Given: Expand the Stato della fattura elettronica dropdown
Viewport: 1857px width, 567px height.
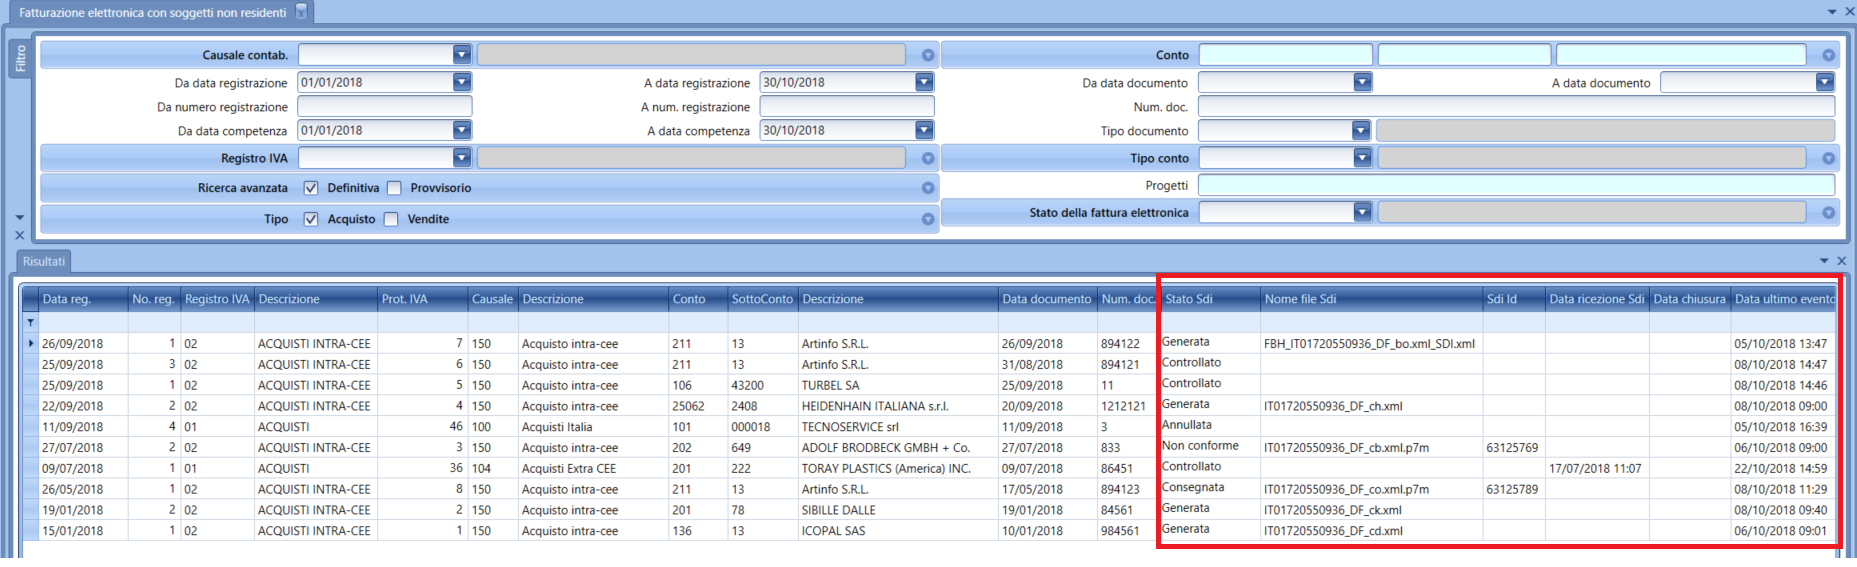Looking at the screenshot, I should click(x=1361, y=212).
